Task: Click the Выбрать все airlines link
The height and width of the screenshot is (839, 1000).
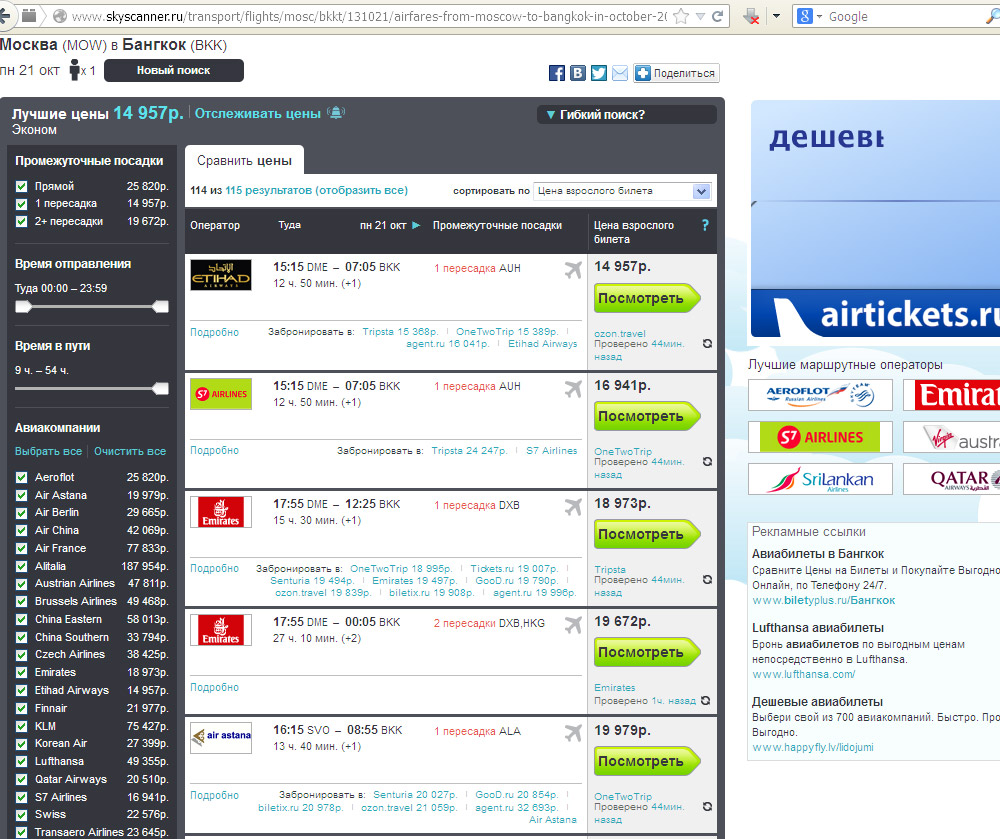Action: 48,451
